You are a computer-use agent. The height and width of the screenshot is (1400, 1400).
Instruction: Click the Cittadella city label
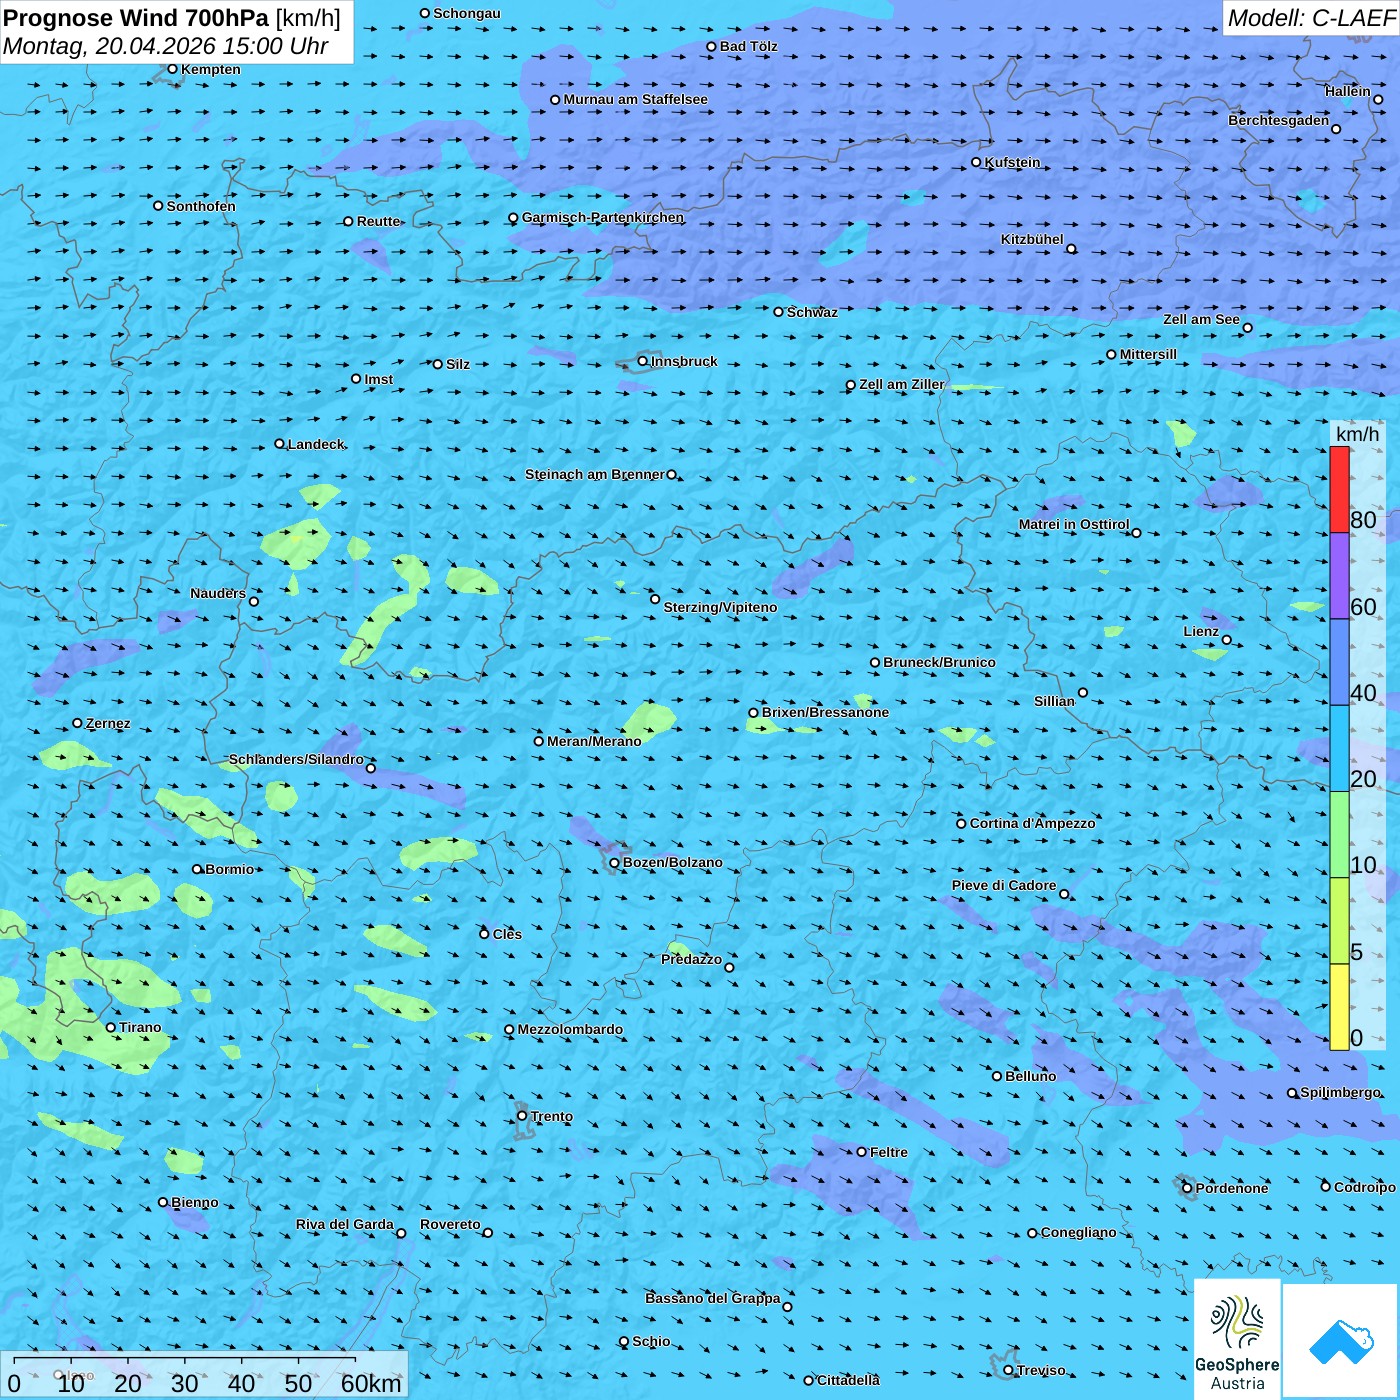point(848,1380)
